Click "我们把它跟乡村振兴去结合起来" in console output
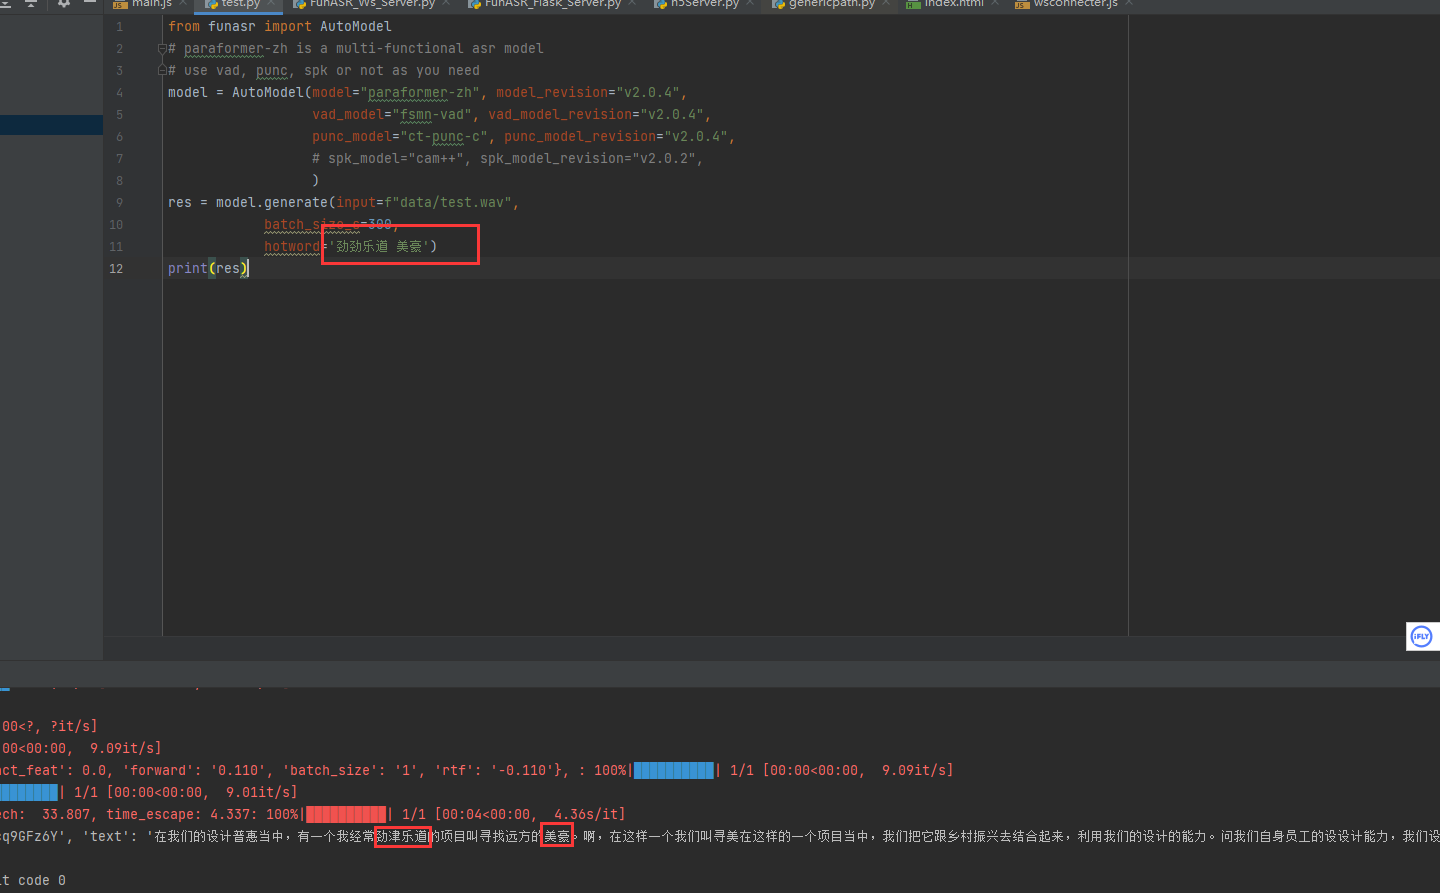Viewport: 1440px width, 893px height. tap(973, 837)
